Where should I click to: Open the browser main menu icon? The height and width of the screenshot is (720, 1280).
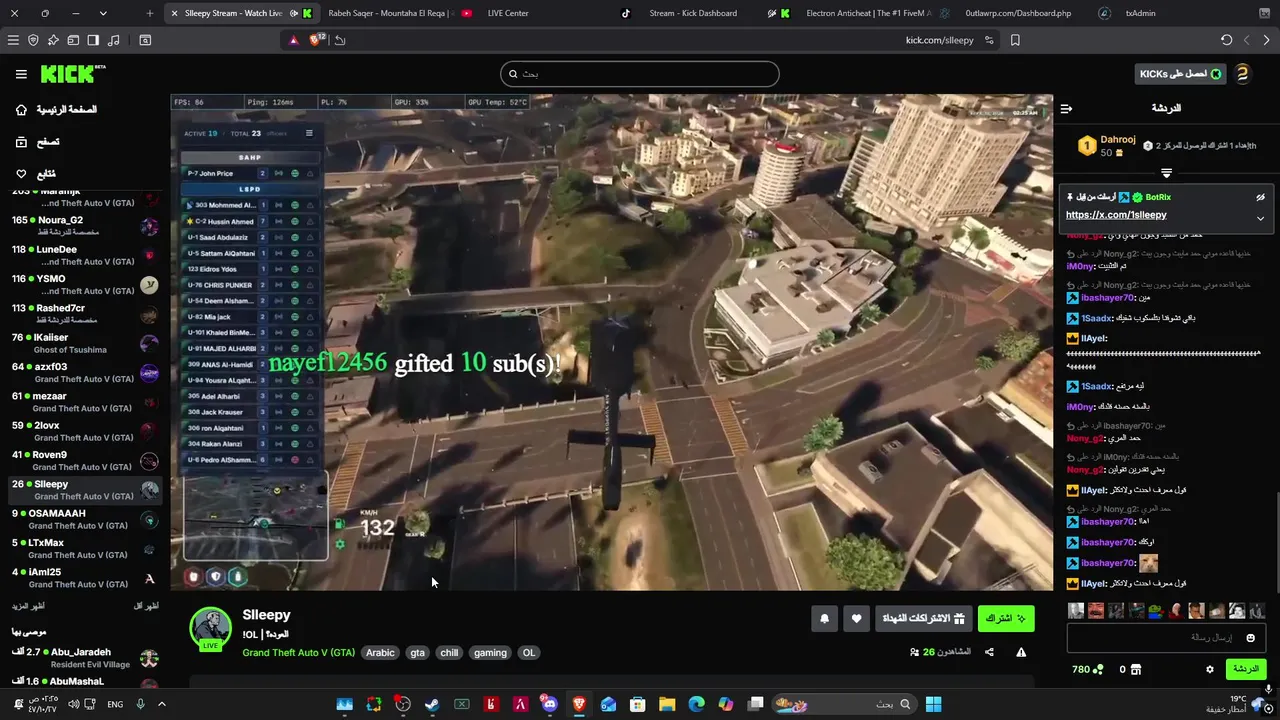(13, 40)
